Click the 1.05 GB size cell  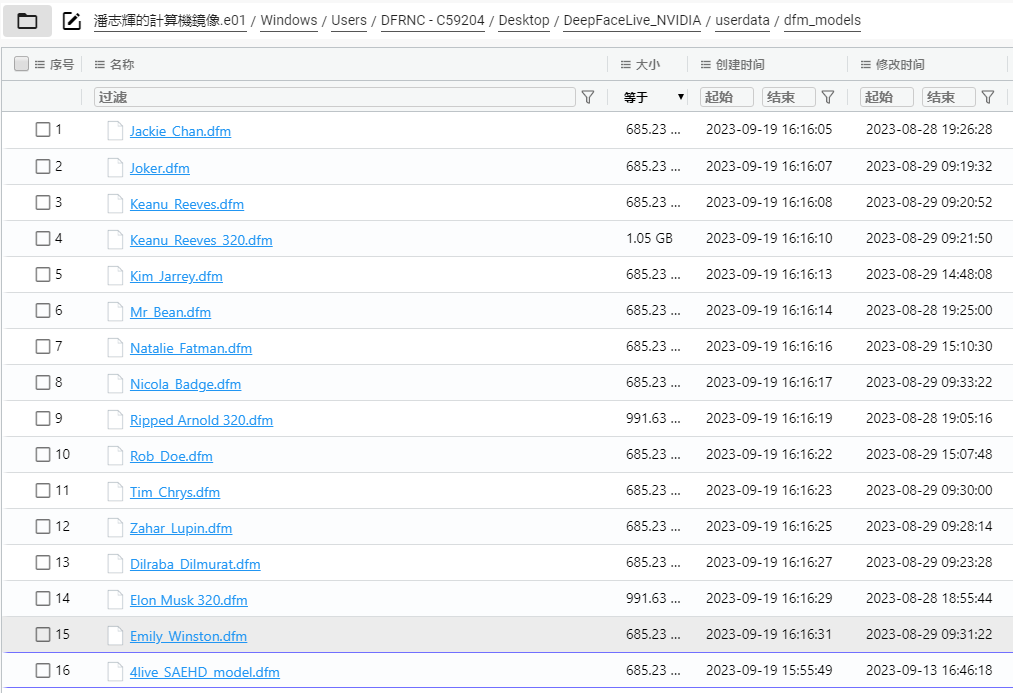(x=649, y=238)
